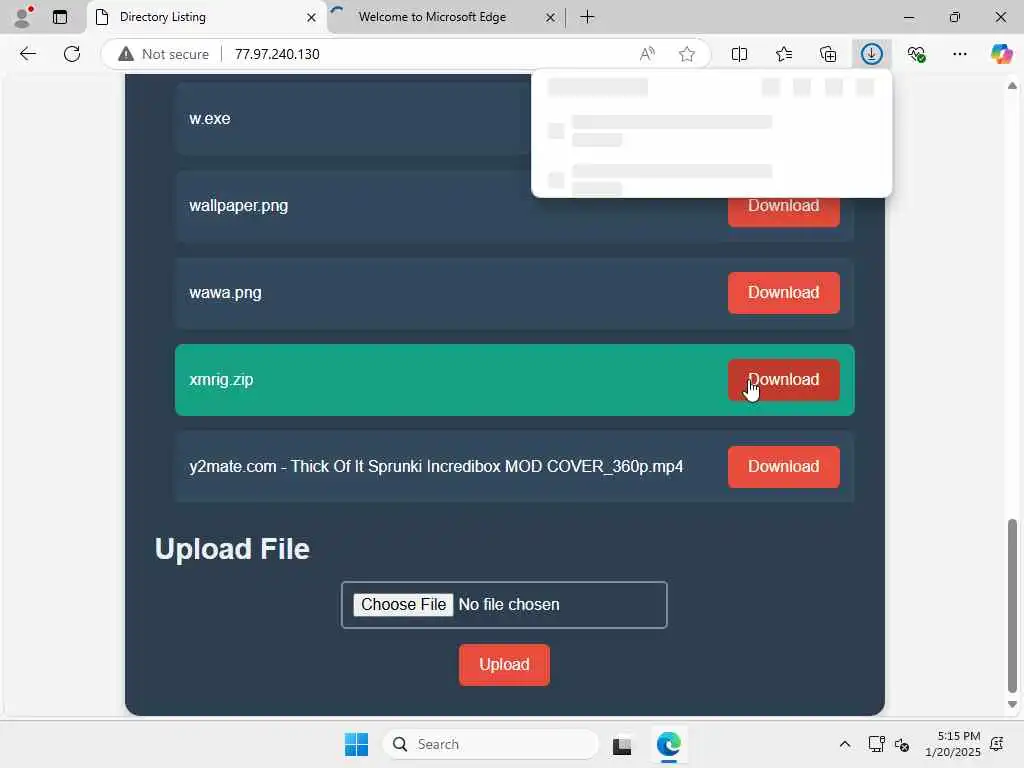The image size is (1024, 768).
Task: Click the Choose File button
Action: 403,605
